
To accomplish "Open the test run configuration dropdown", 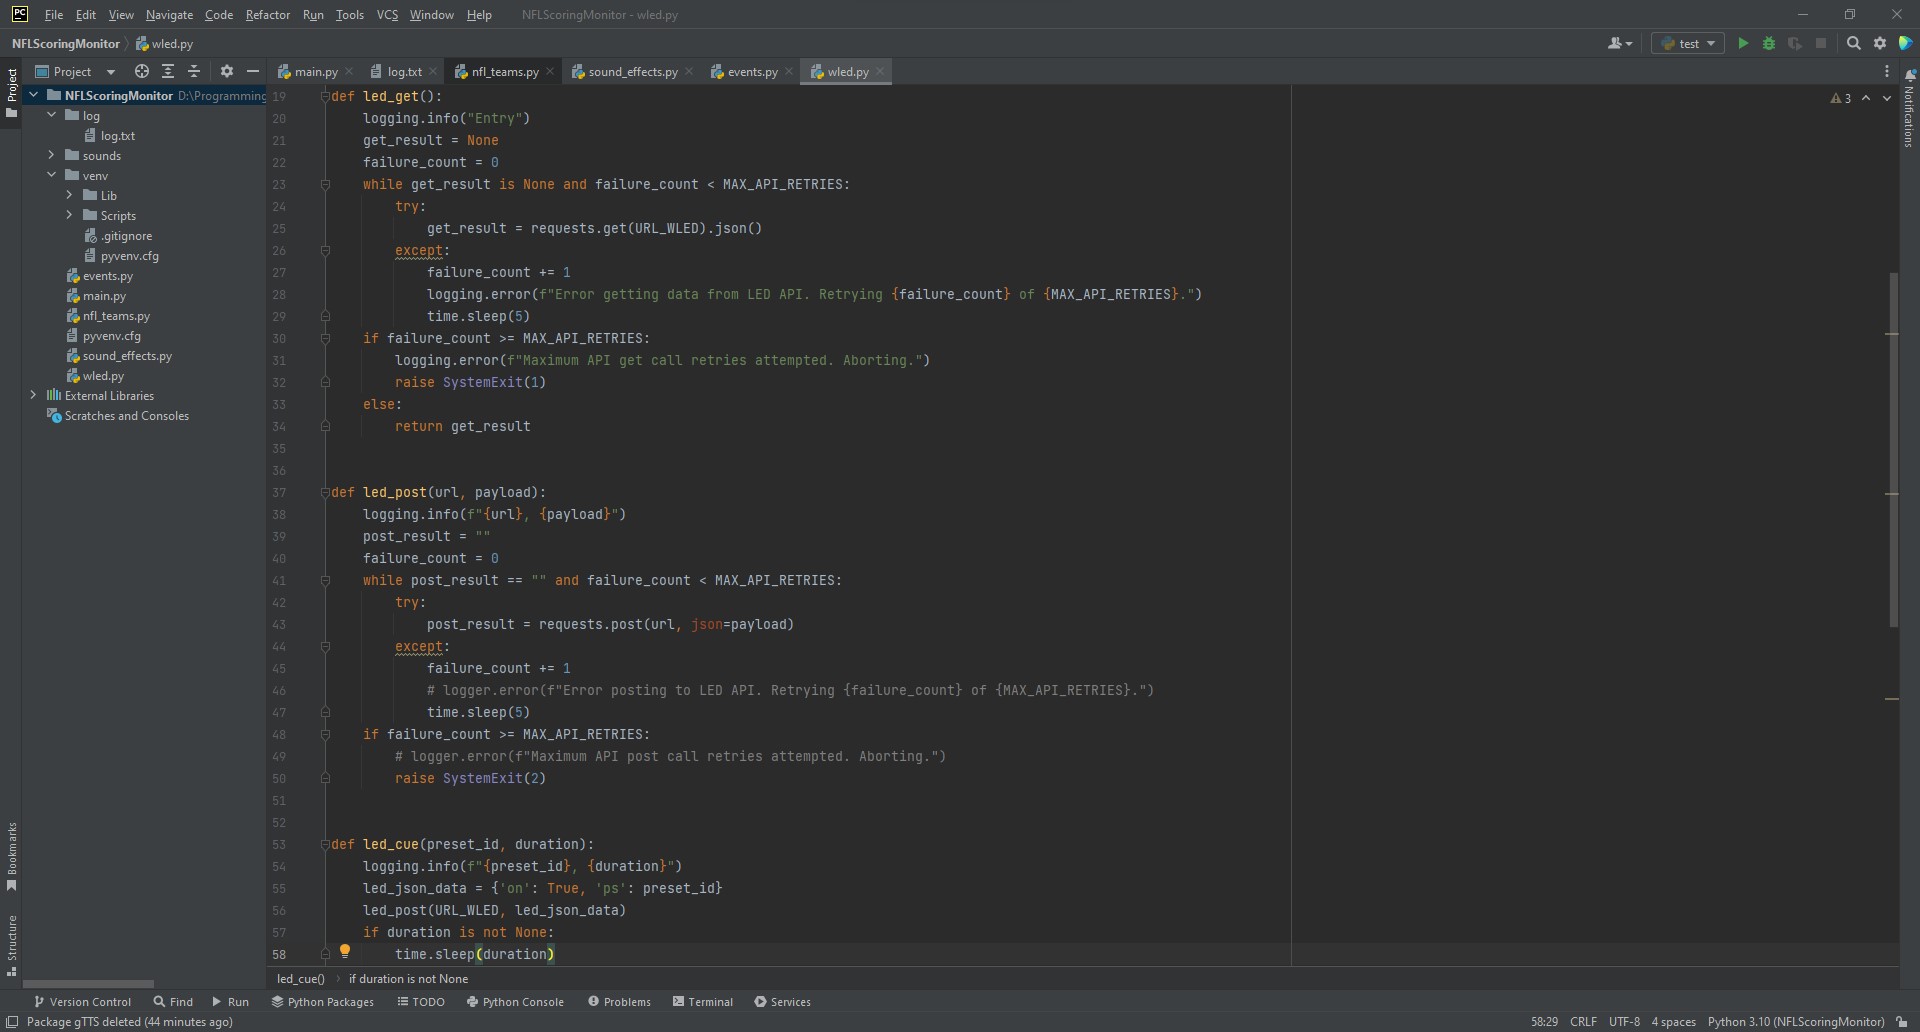I will click(x=1689, y=43).
